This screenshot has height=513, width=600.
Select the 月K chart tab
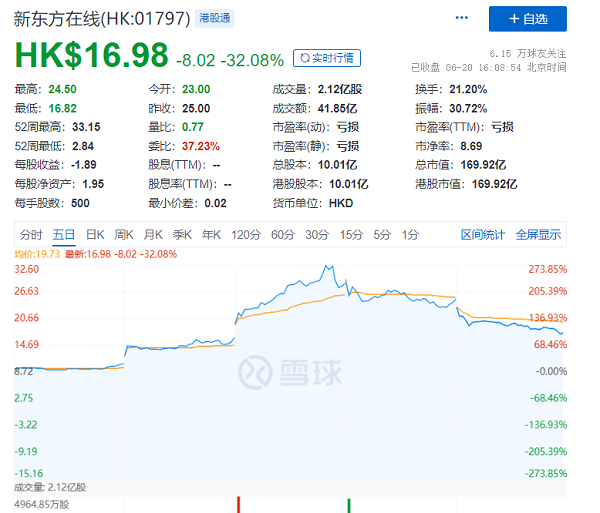(x=153, y=235)
